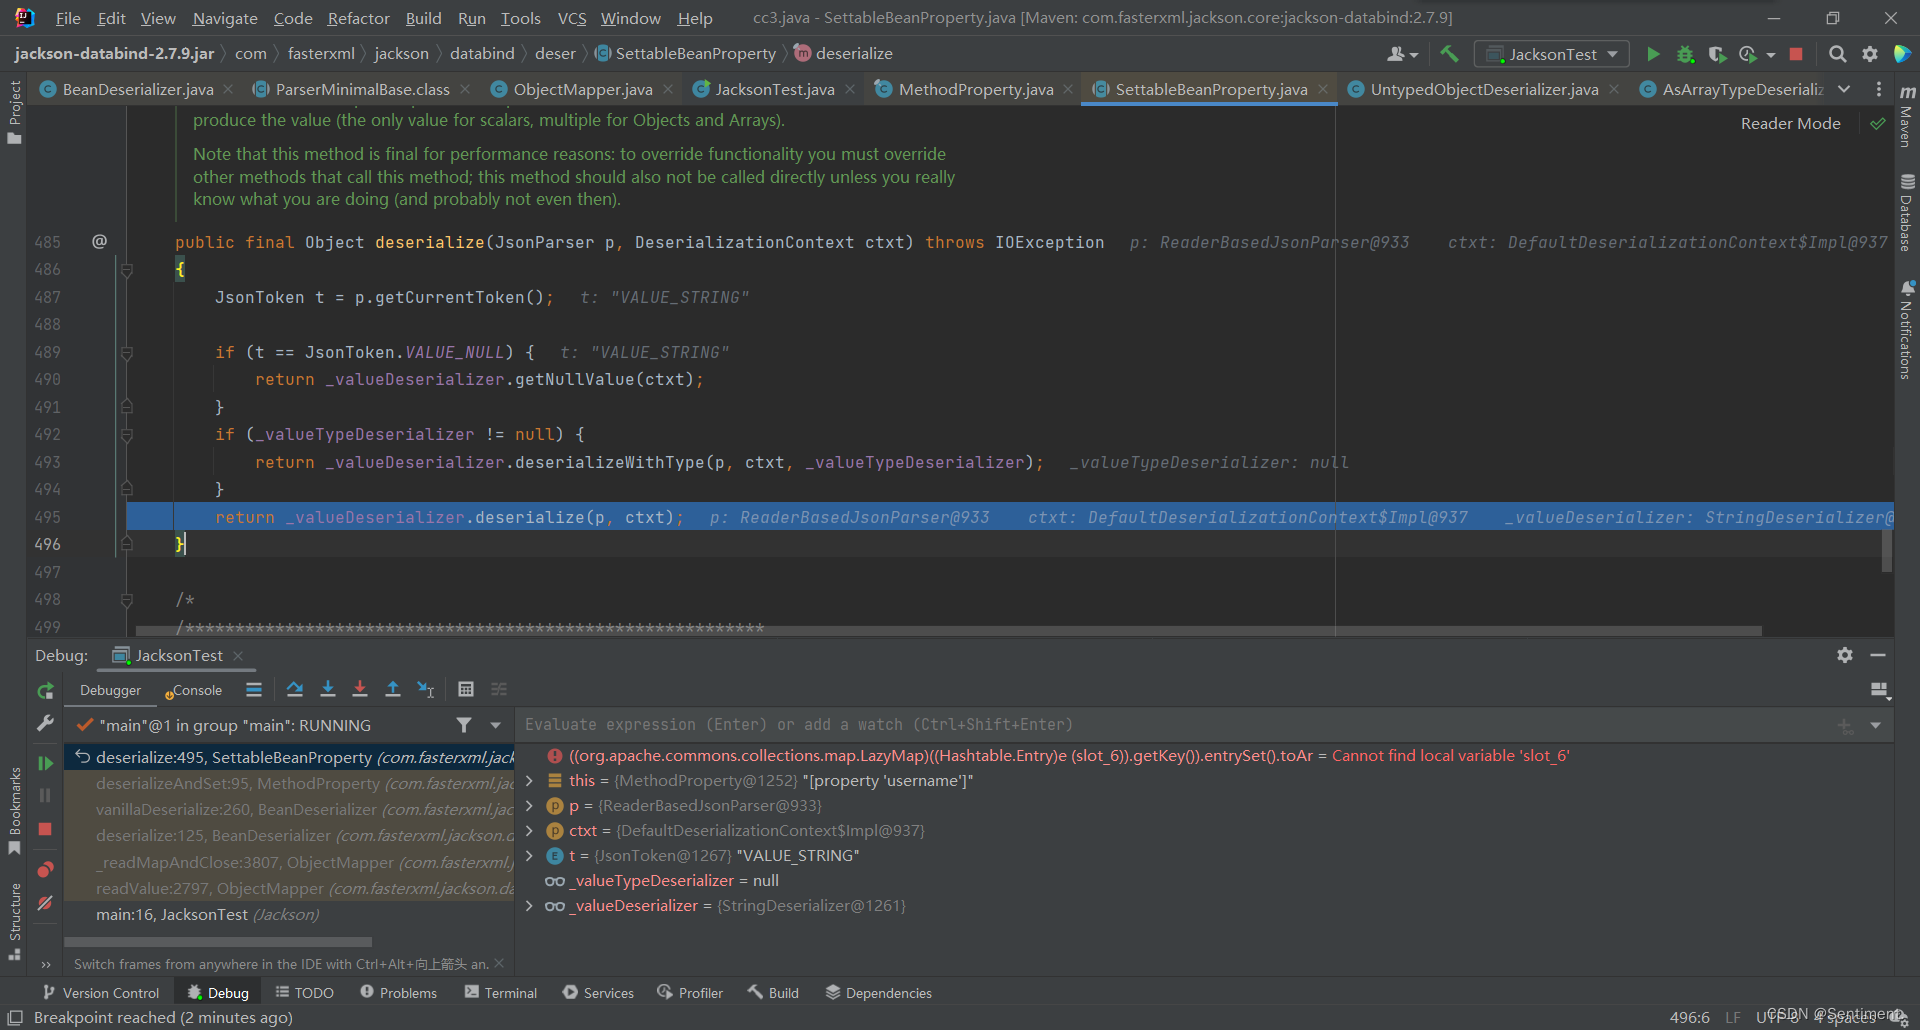Open IDE settings gear in top toolbar
Image resolution: width=1920 pixels, height=1030 pixels.
point(1869,54)
